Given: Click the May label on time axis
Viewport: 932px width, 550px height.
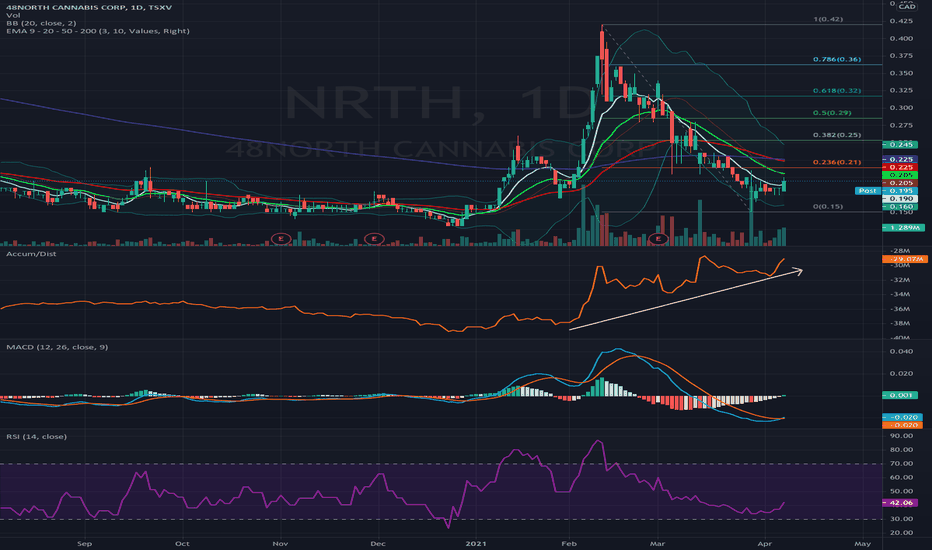Looking at the screenshot, I should (862, 543).
